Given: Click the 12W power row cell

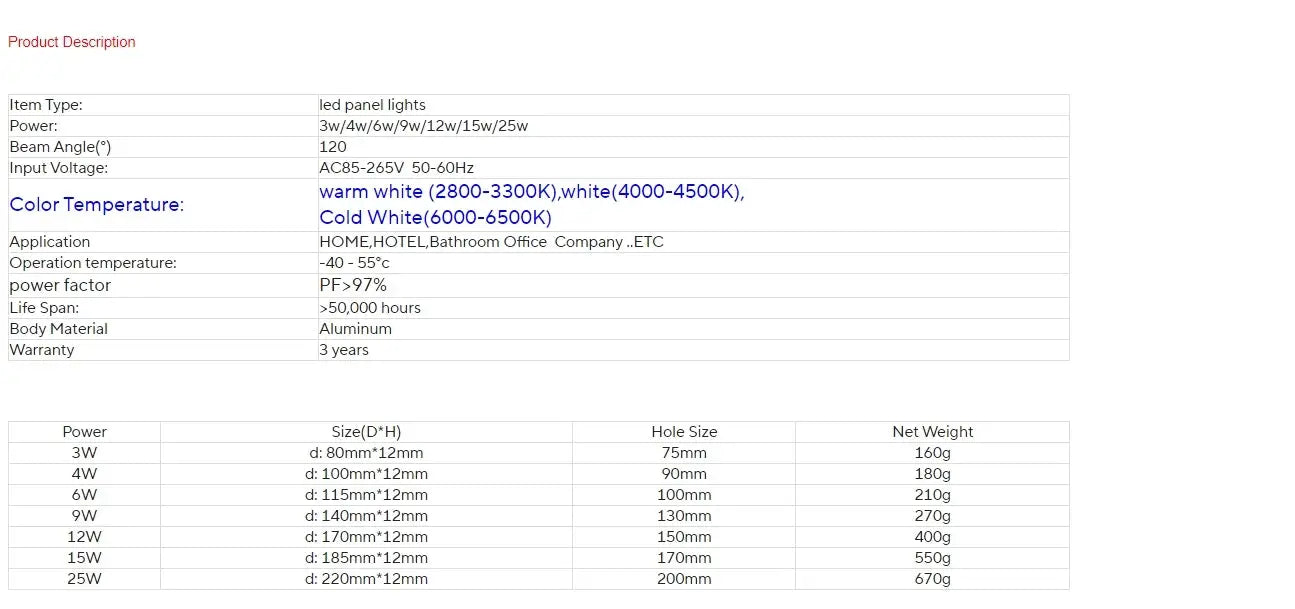Looking at the screenshot, I should point(84,537).
